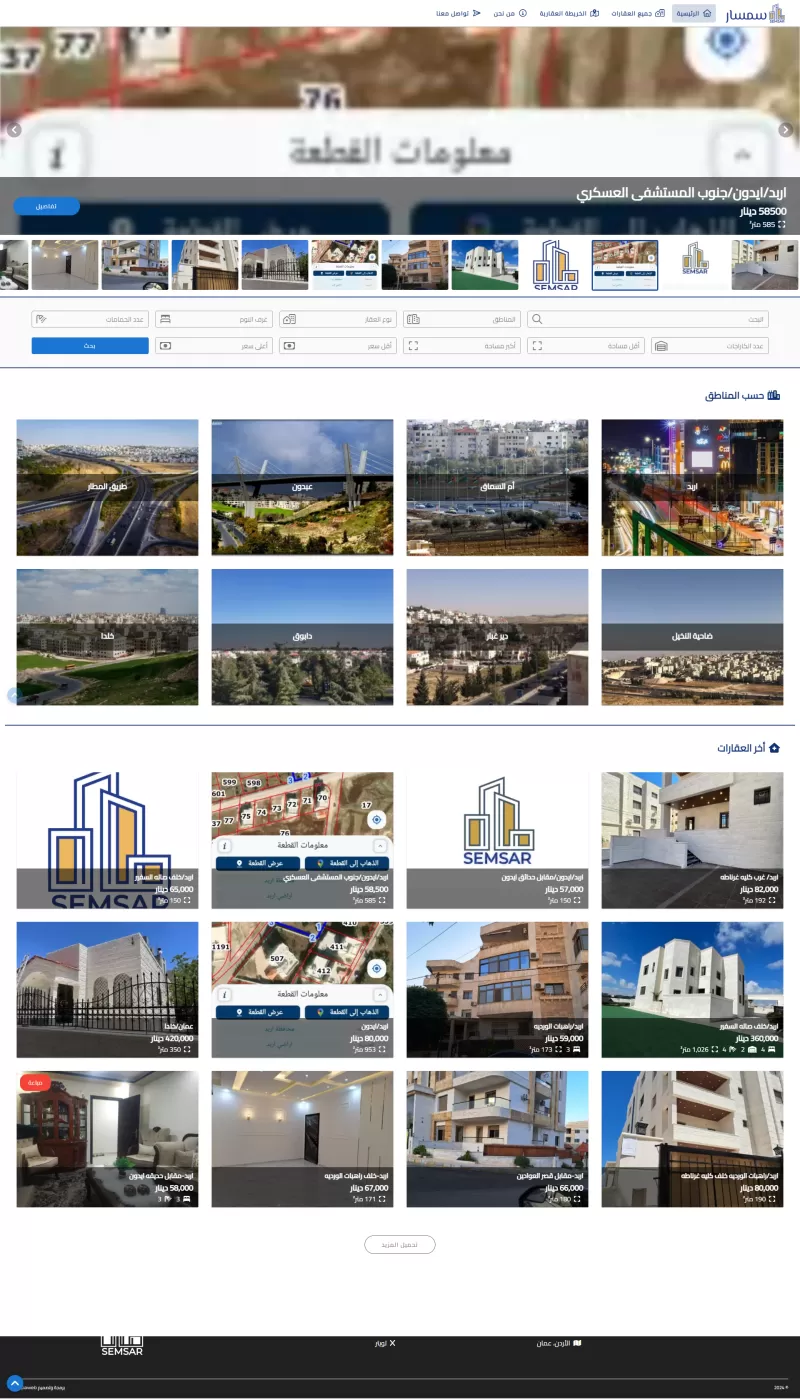This screenshot has height=1400, width=800.
Task: Click the magnifier icon in the search field
Action: [x=537, y=319]
